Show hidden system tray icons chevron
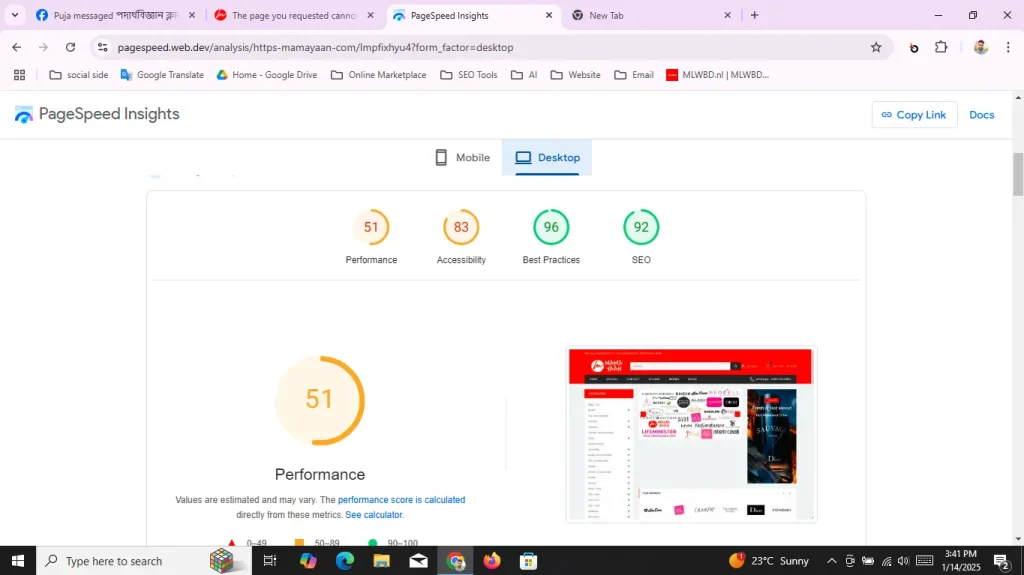 click(x=831, y=561)
